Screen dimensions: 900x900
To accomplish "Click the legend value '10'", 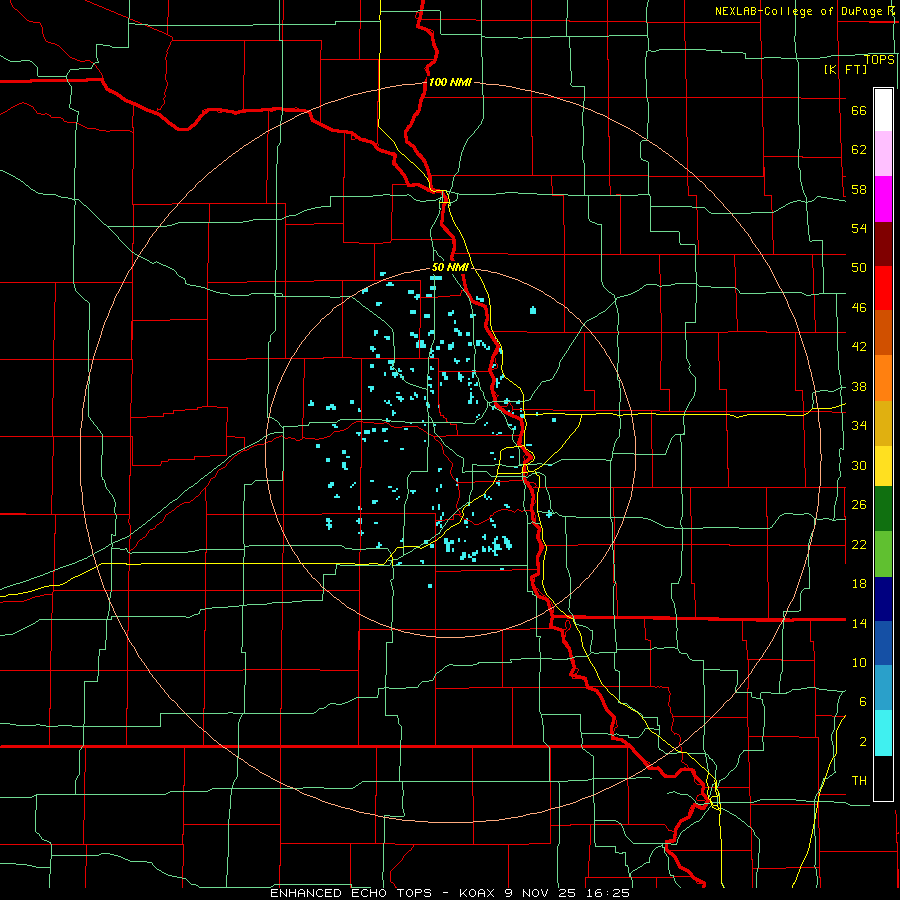I will pyautogui.click(x=859, y=662).
